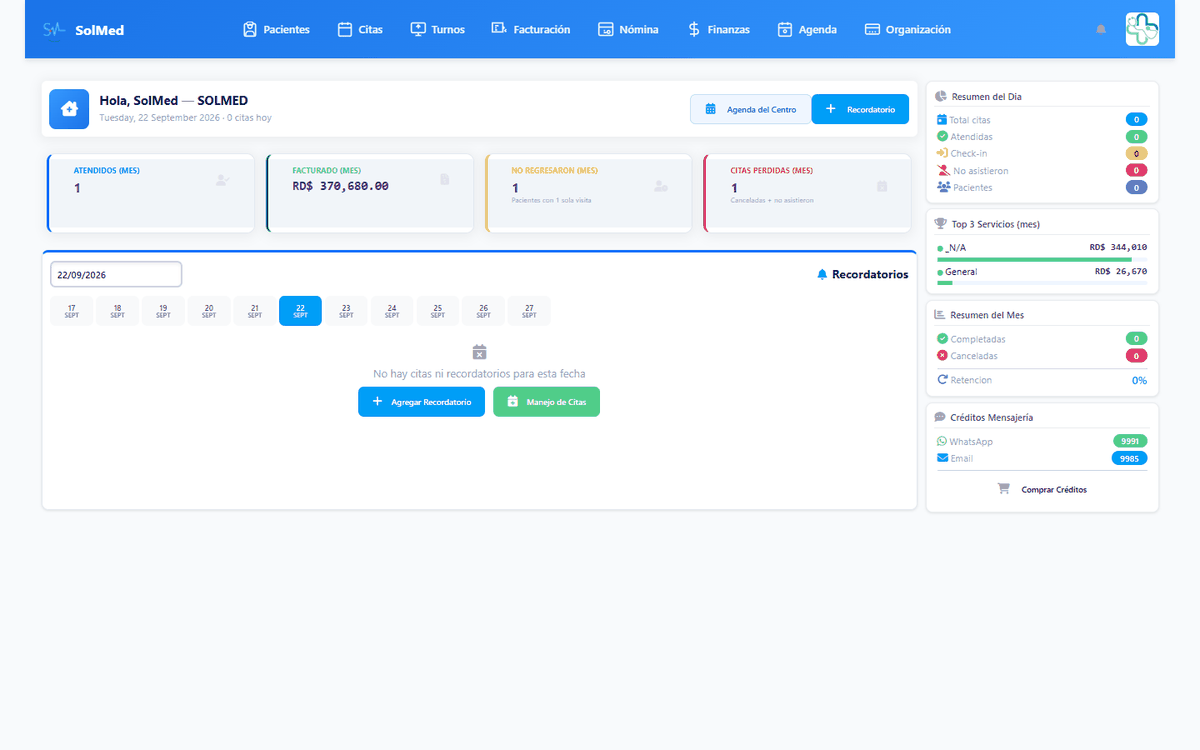Viewport: 1200px width, 750px height.
Task: Click the Agenda del Centro button
Action: (x=751, y=109)
